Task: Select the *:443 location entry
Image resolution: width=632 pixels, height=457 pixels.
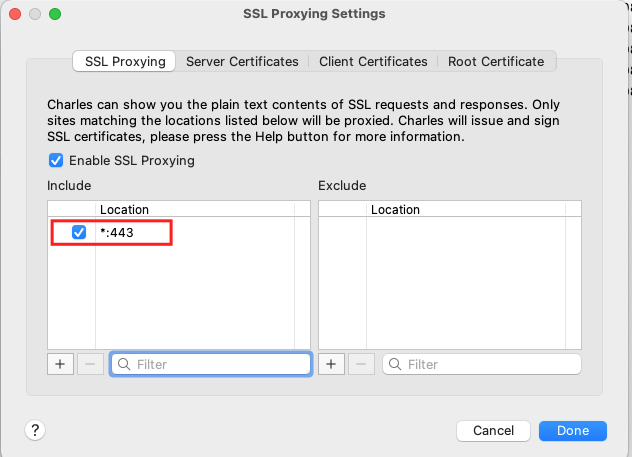Action: 116,233
